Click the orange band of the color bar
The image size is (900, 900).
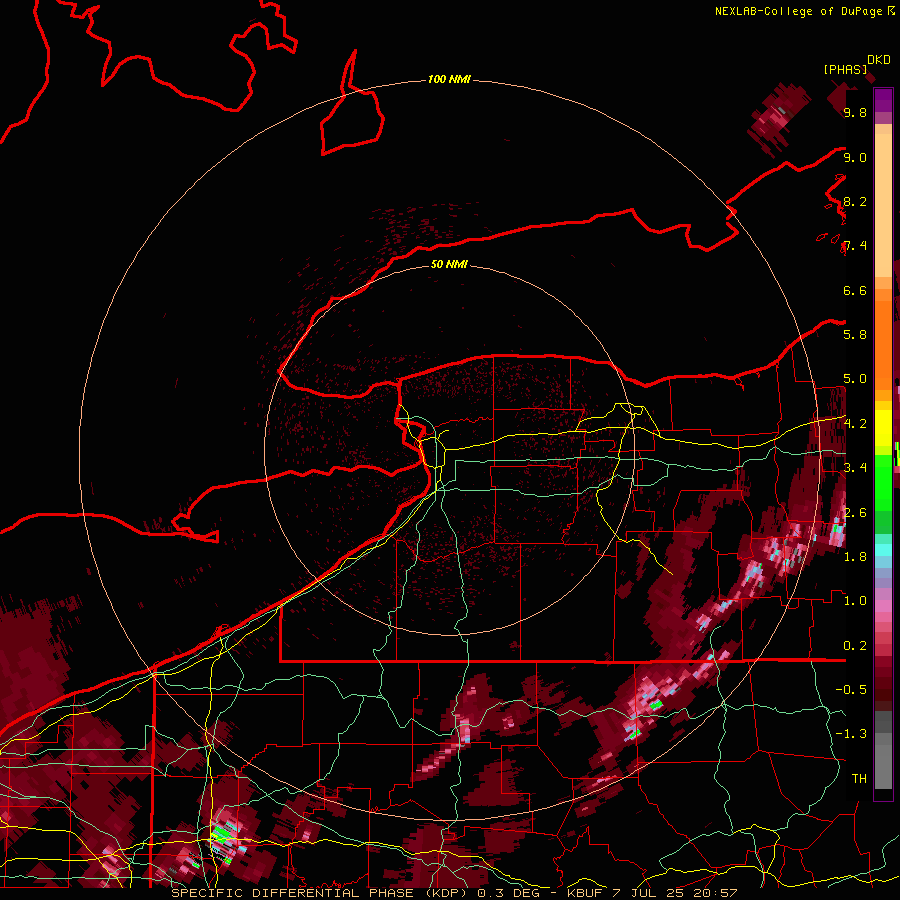pos(883,339)
